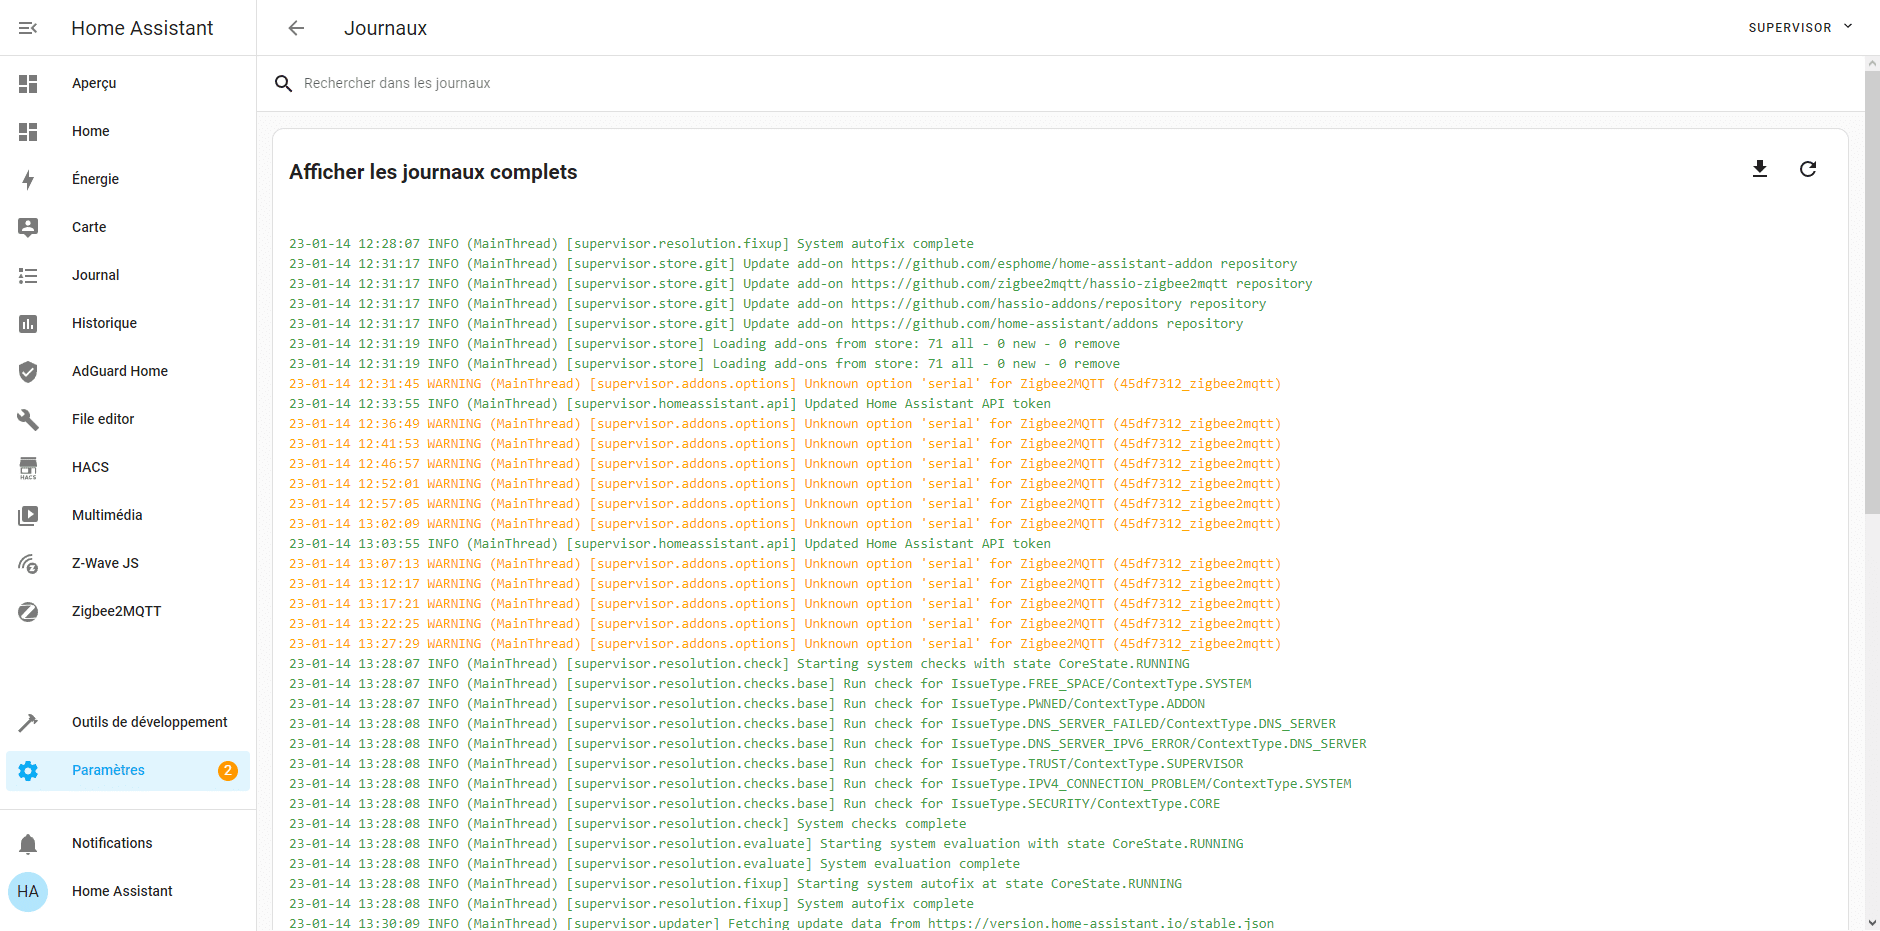
Task: Click the Notifications bell icon
Action: click(x=28, y=844)
